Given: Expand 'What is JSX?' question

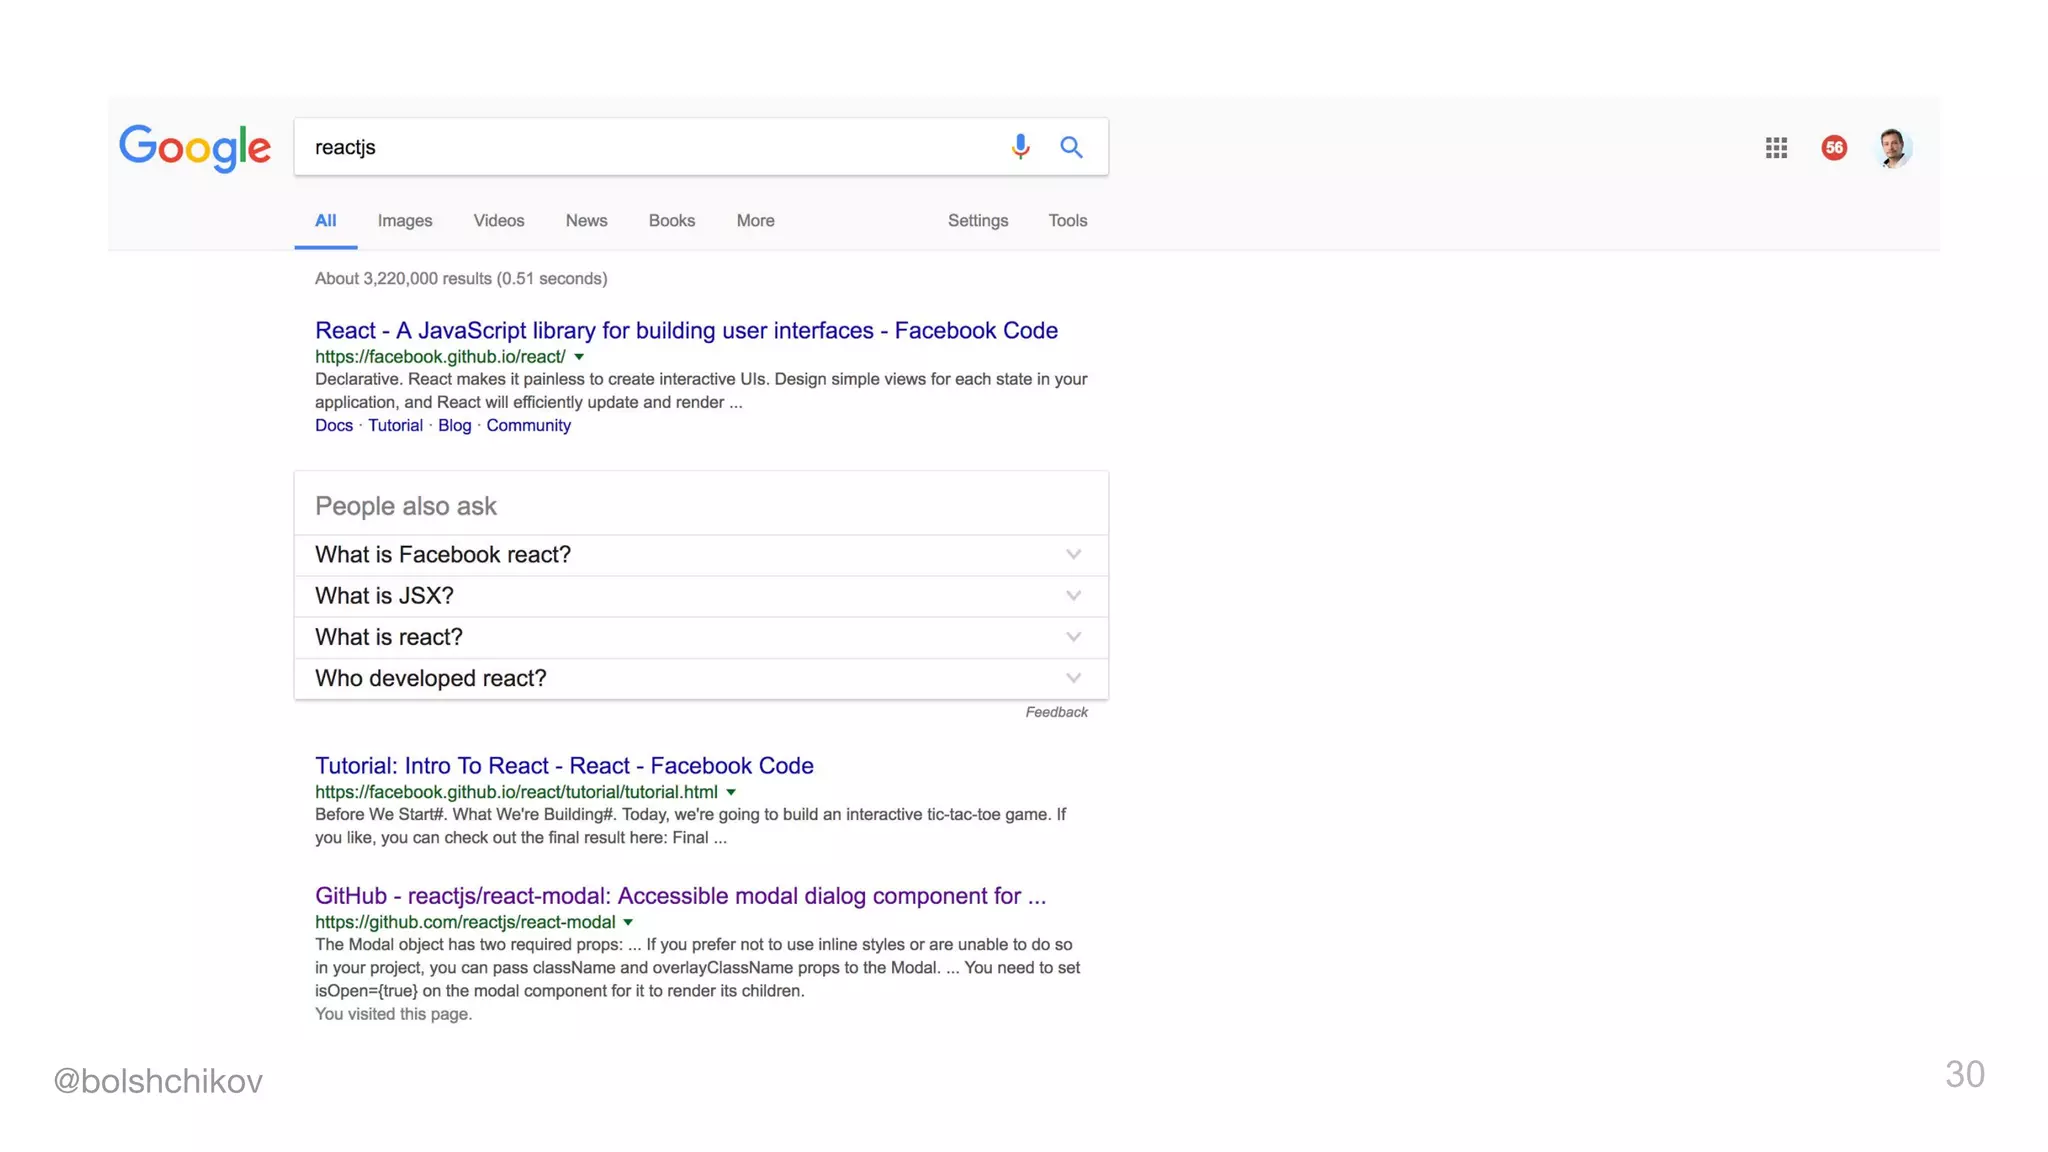Looking at the screenshot, I should pos(1073,596).
